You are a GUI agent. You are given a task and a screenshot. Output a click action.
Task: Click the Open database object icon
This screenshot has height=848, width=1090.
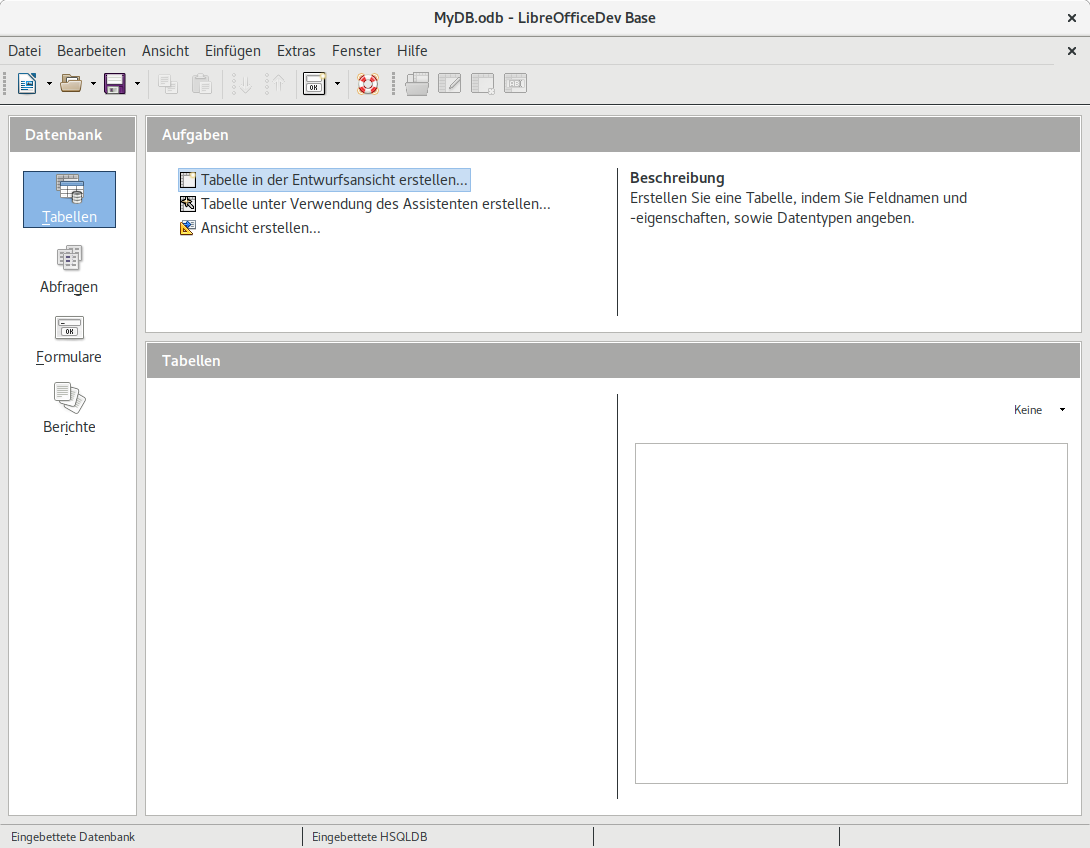tap(417, 84)
